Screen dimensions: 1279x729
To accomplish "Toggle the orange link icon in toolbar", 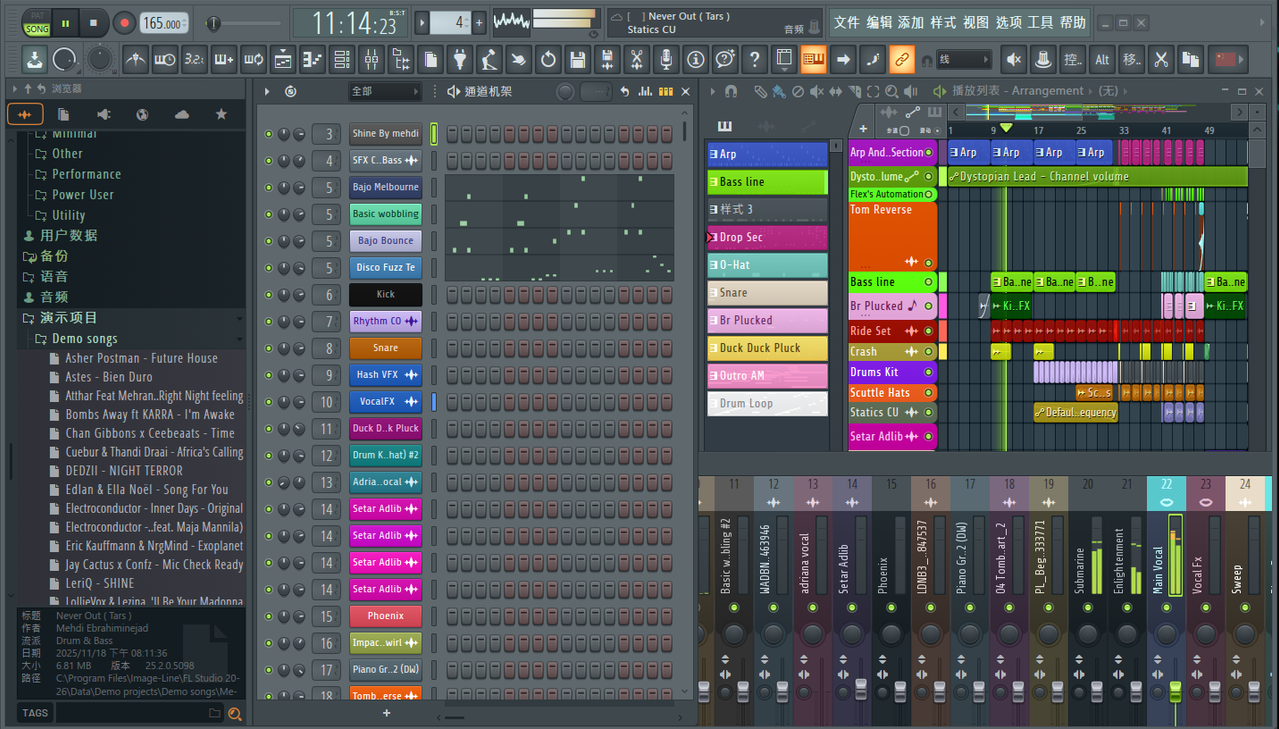I will (902, 60).
